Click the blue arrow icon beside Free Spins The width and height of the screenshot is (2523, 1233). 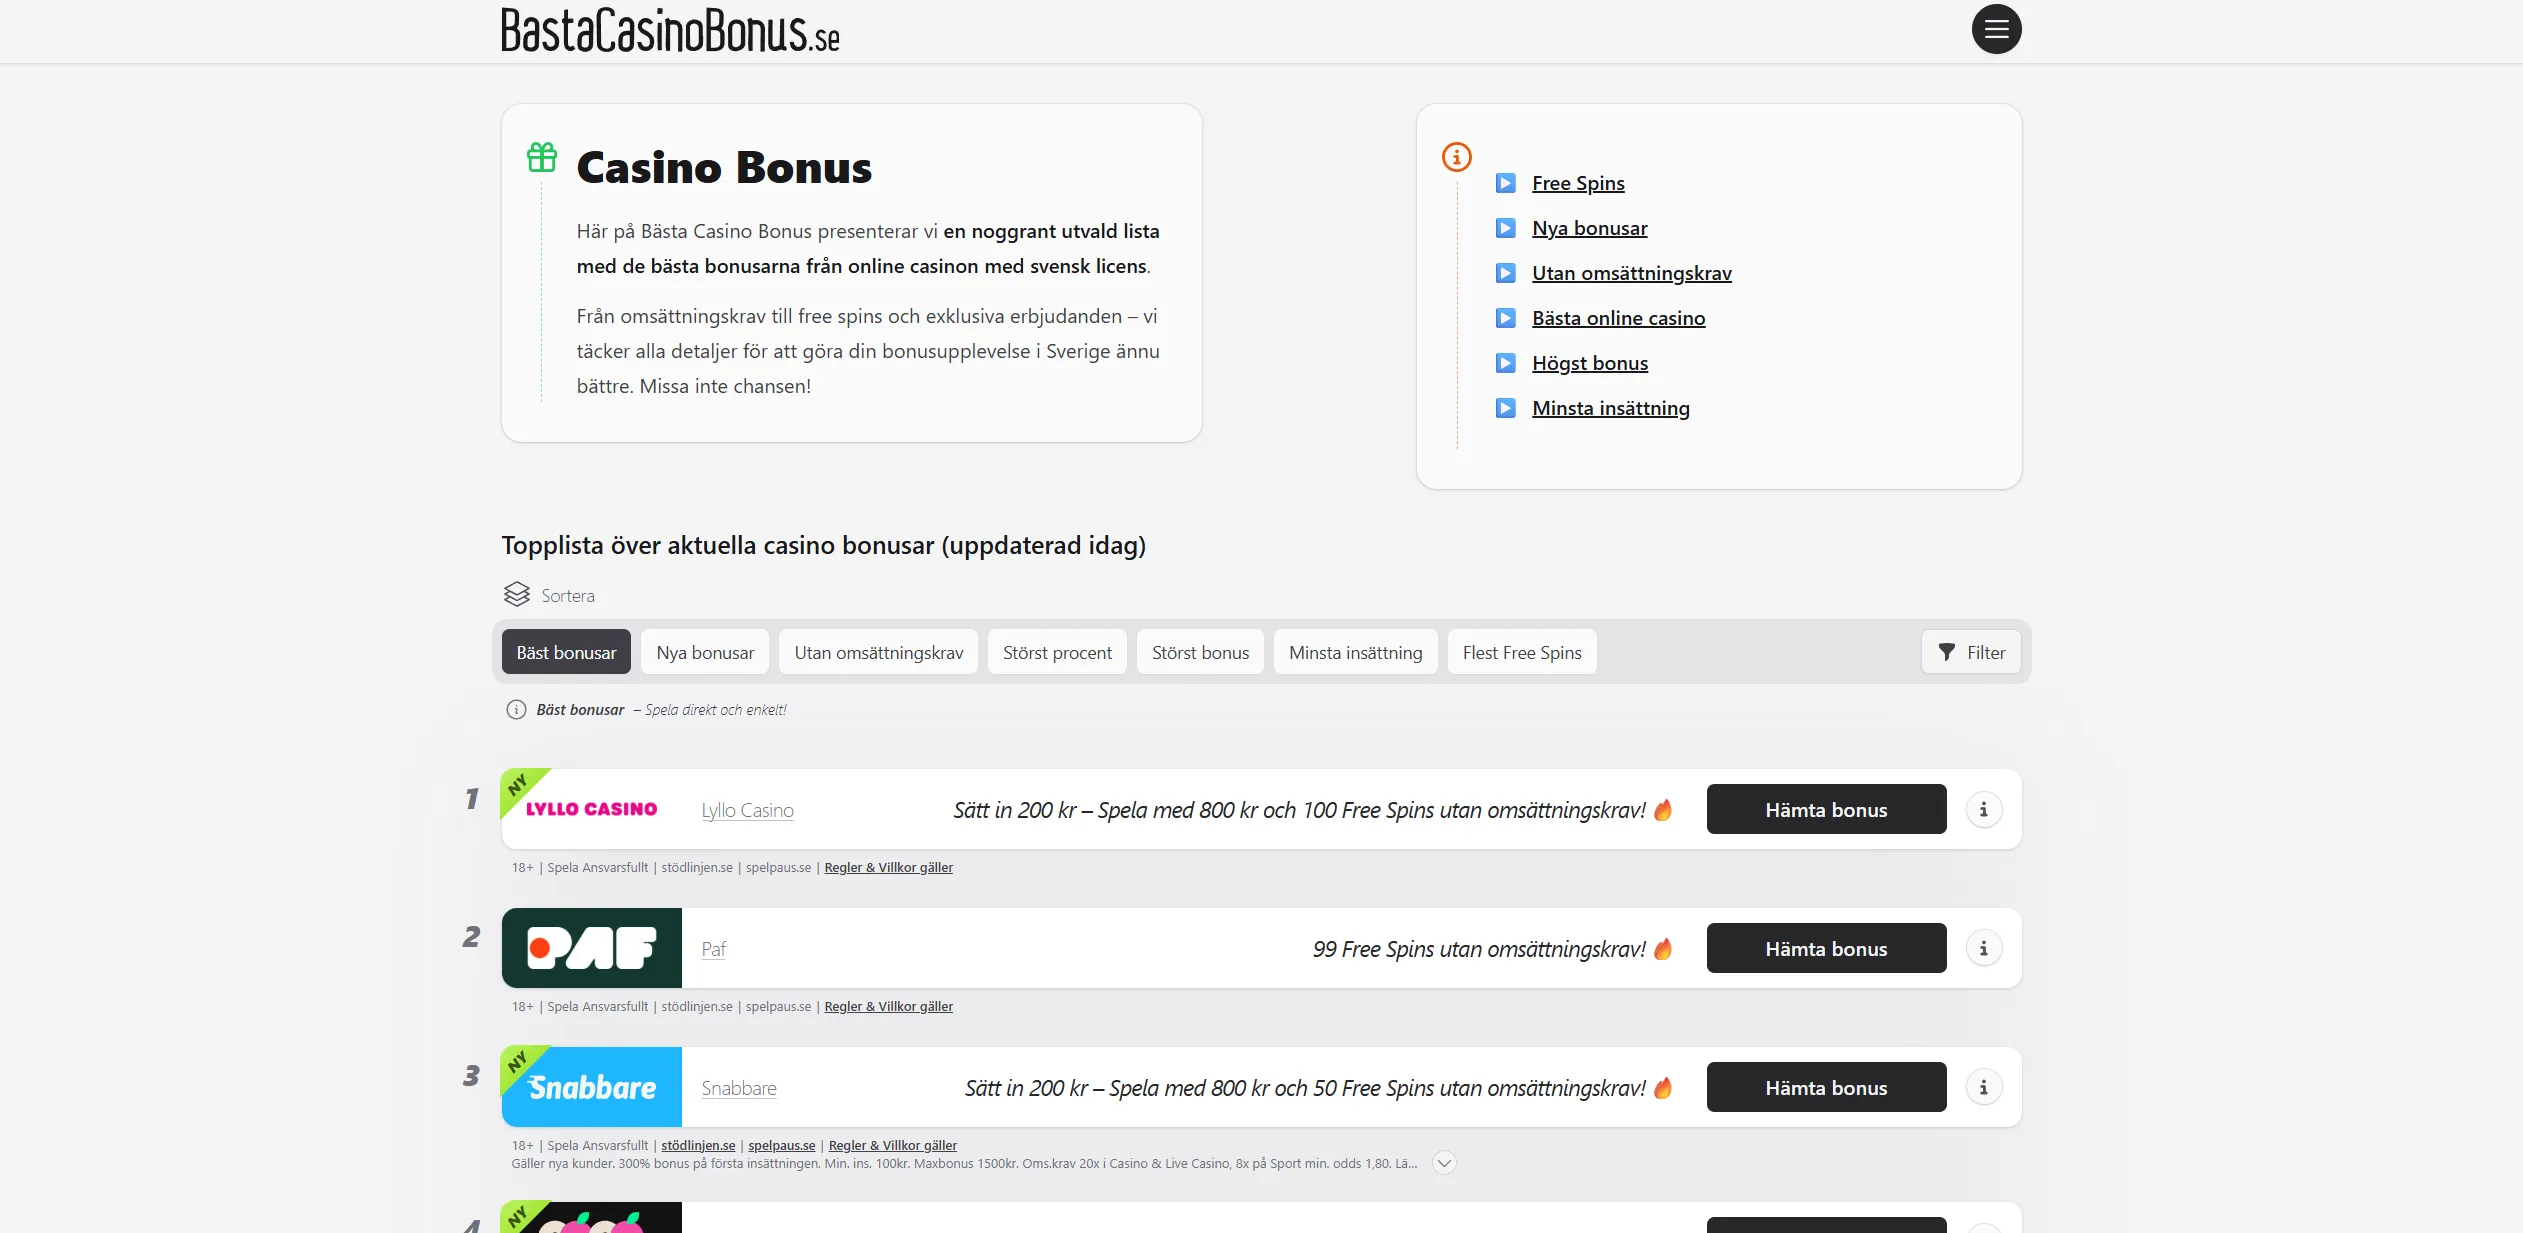click(x=1505, y=183)
